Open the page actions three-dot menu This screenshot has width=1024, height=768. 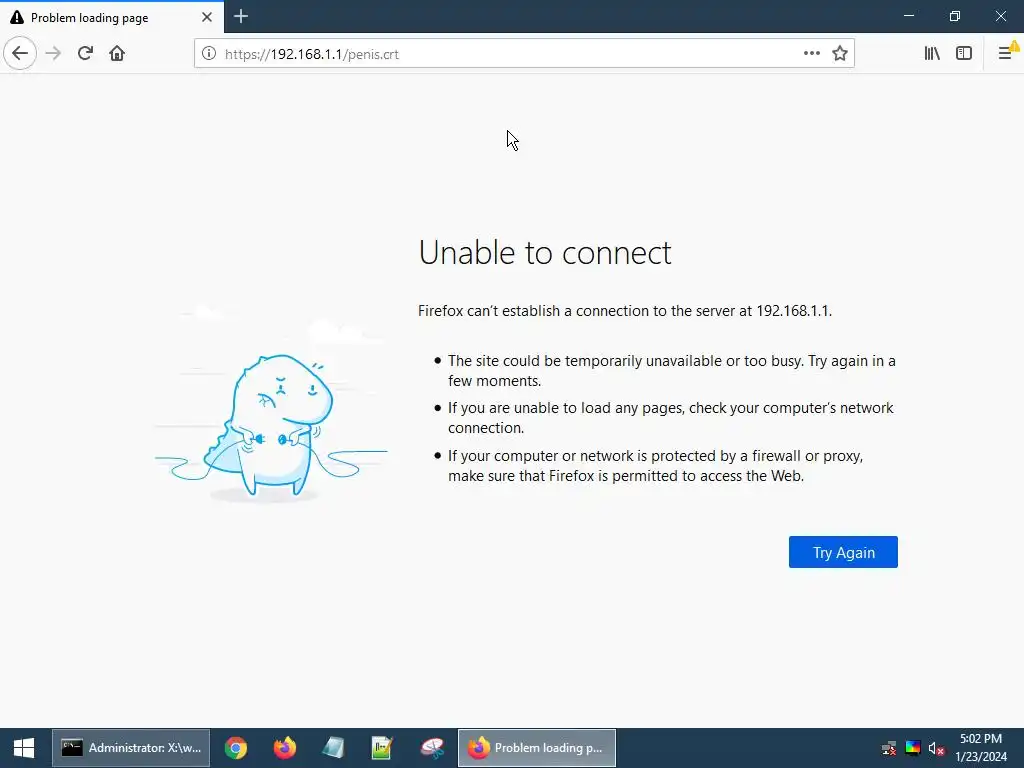point(812,53)
